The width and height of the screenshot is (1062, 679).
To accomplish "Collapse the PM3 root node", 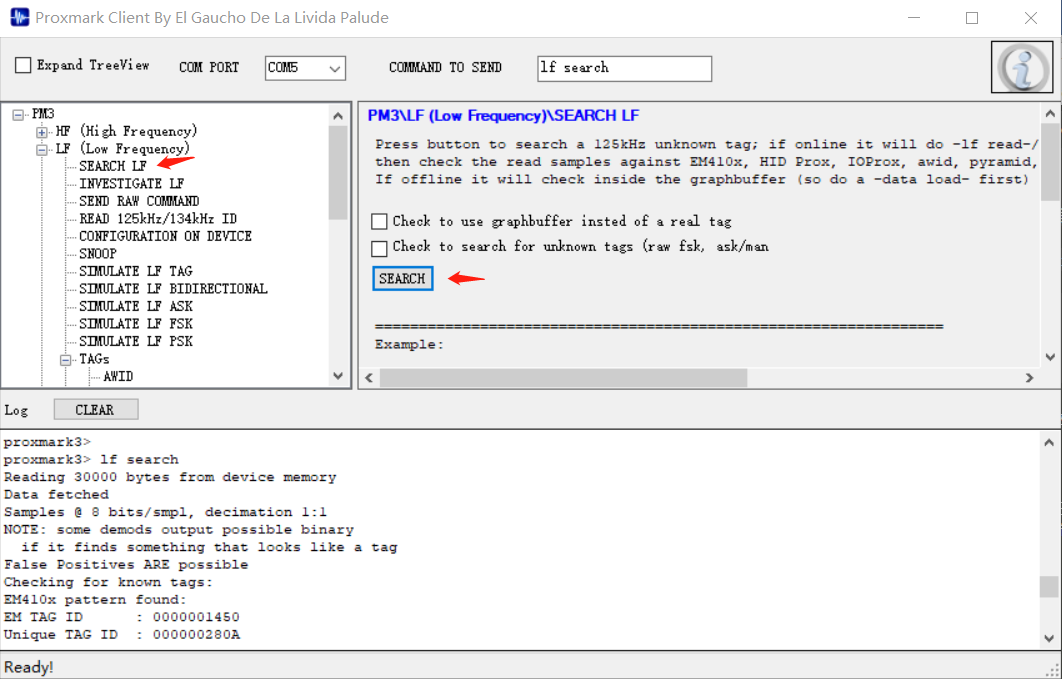I will (18, 114).
